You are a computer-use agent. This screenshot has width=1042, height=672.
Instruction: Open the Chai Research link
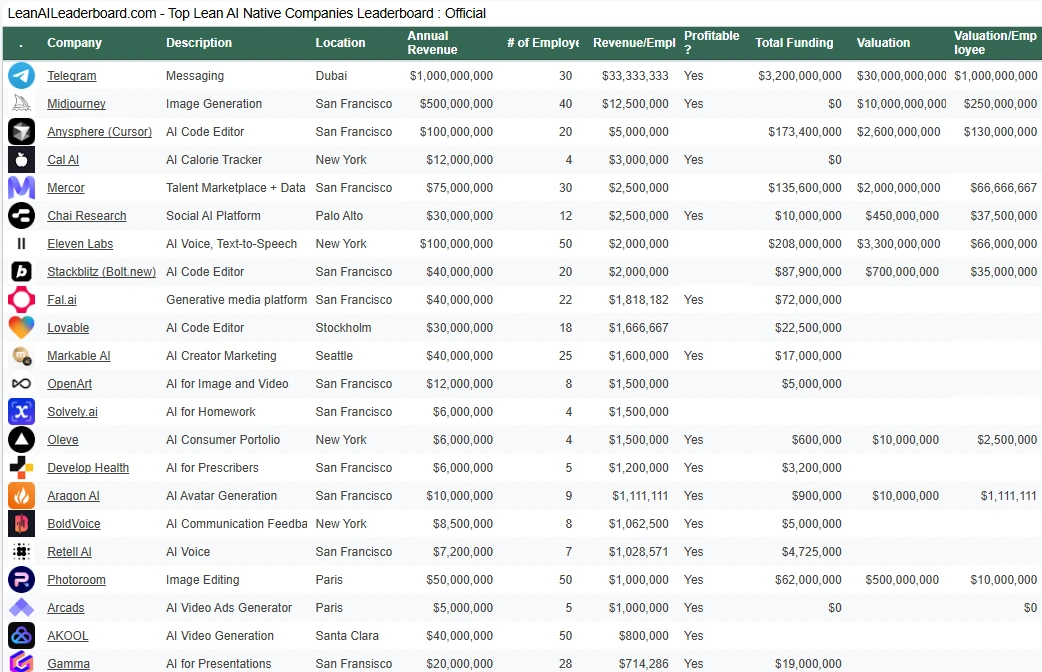pyautogui.click(x=86, y=216)
